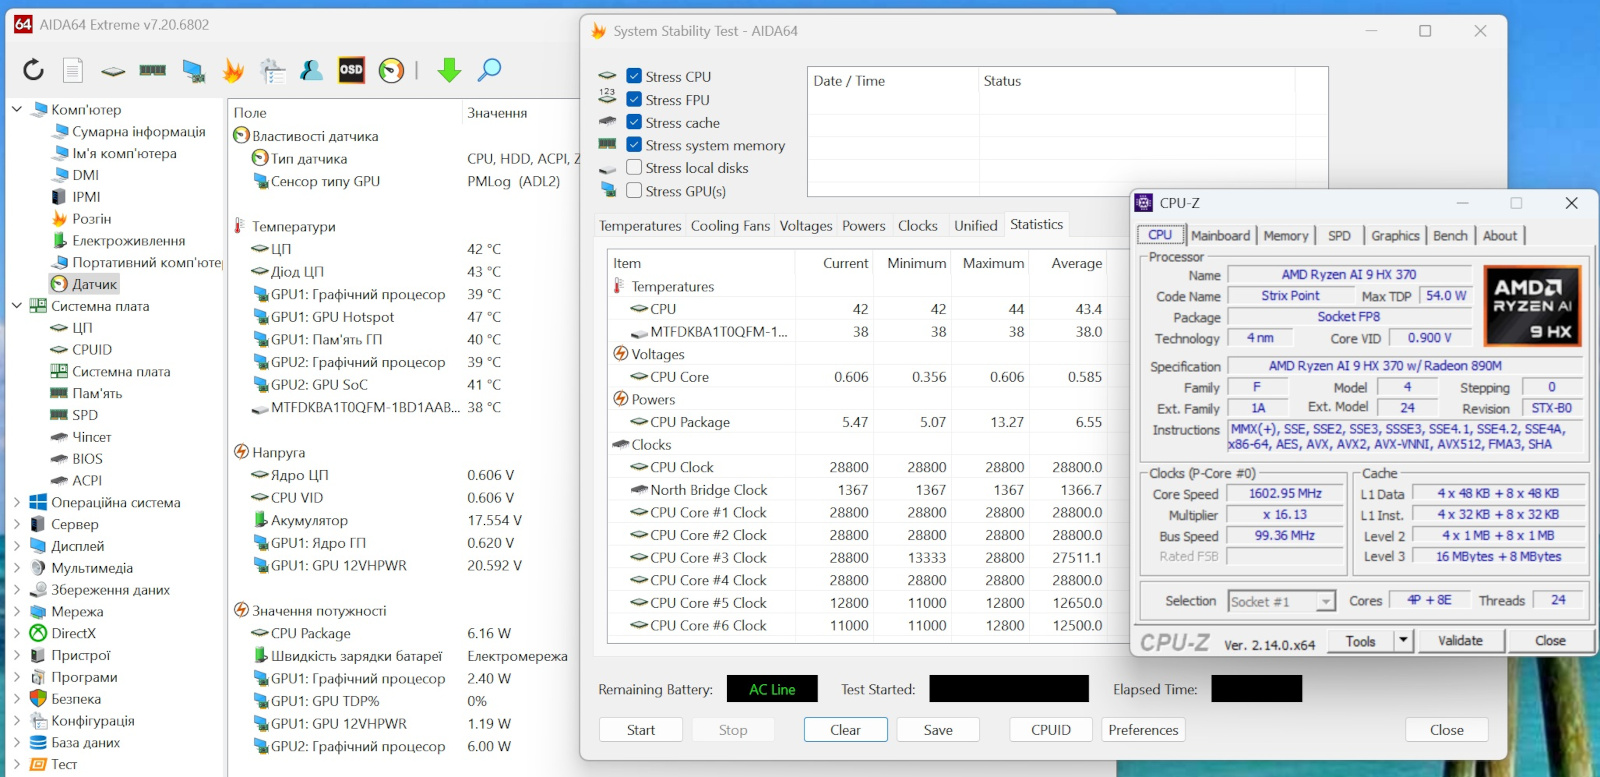Open CPU-Z Mainboard tab

(x=1221, y=236)
